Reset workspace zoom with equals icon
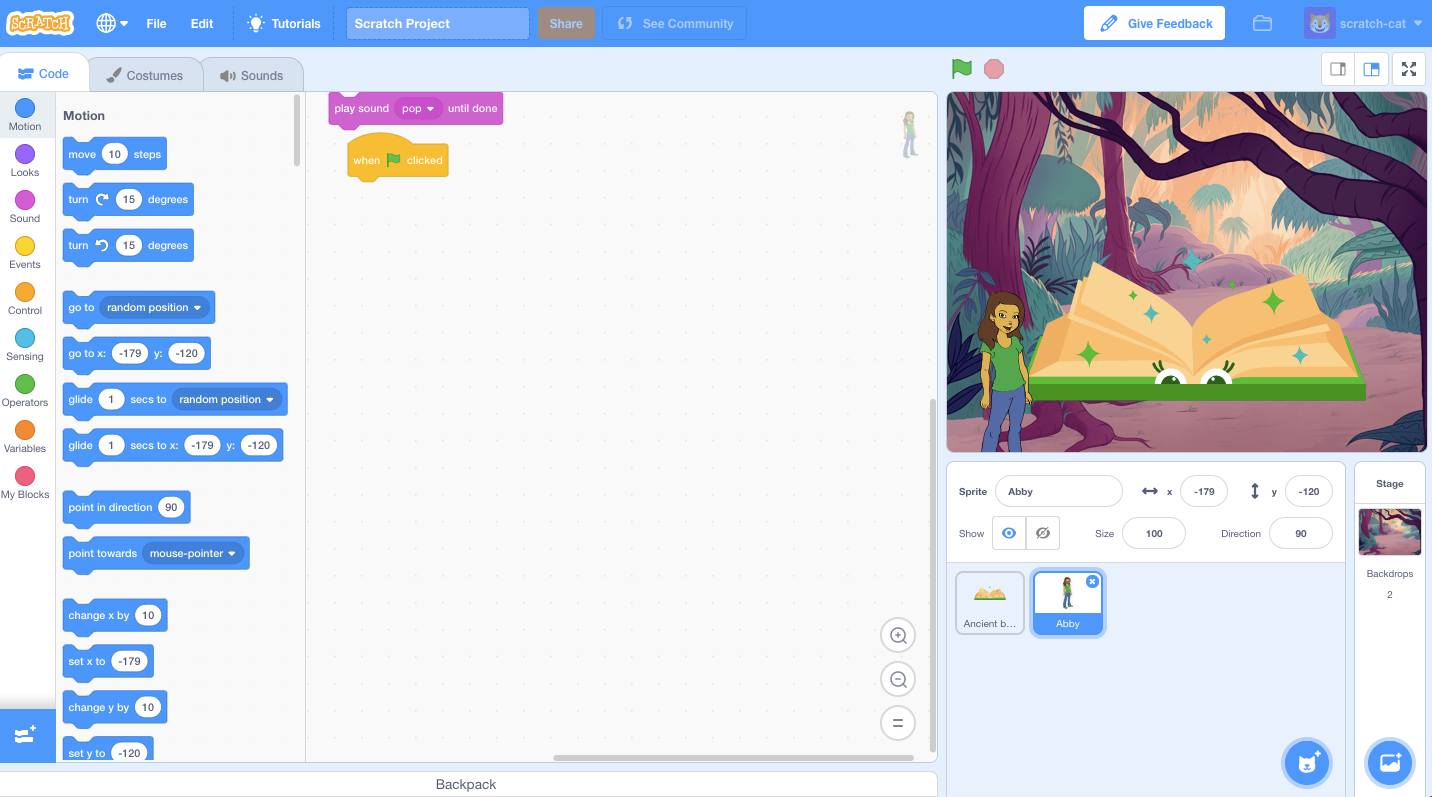1432x797 pixels. pyautogui.click(x=898, y=723)
